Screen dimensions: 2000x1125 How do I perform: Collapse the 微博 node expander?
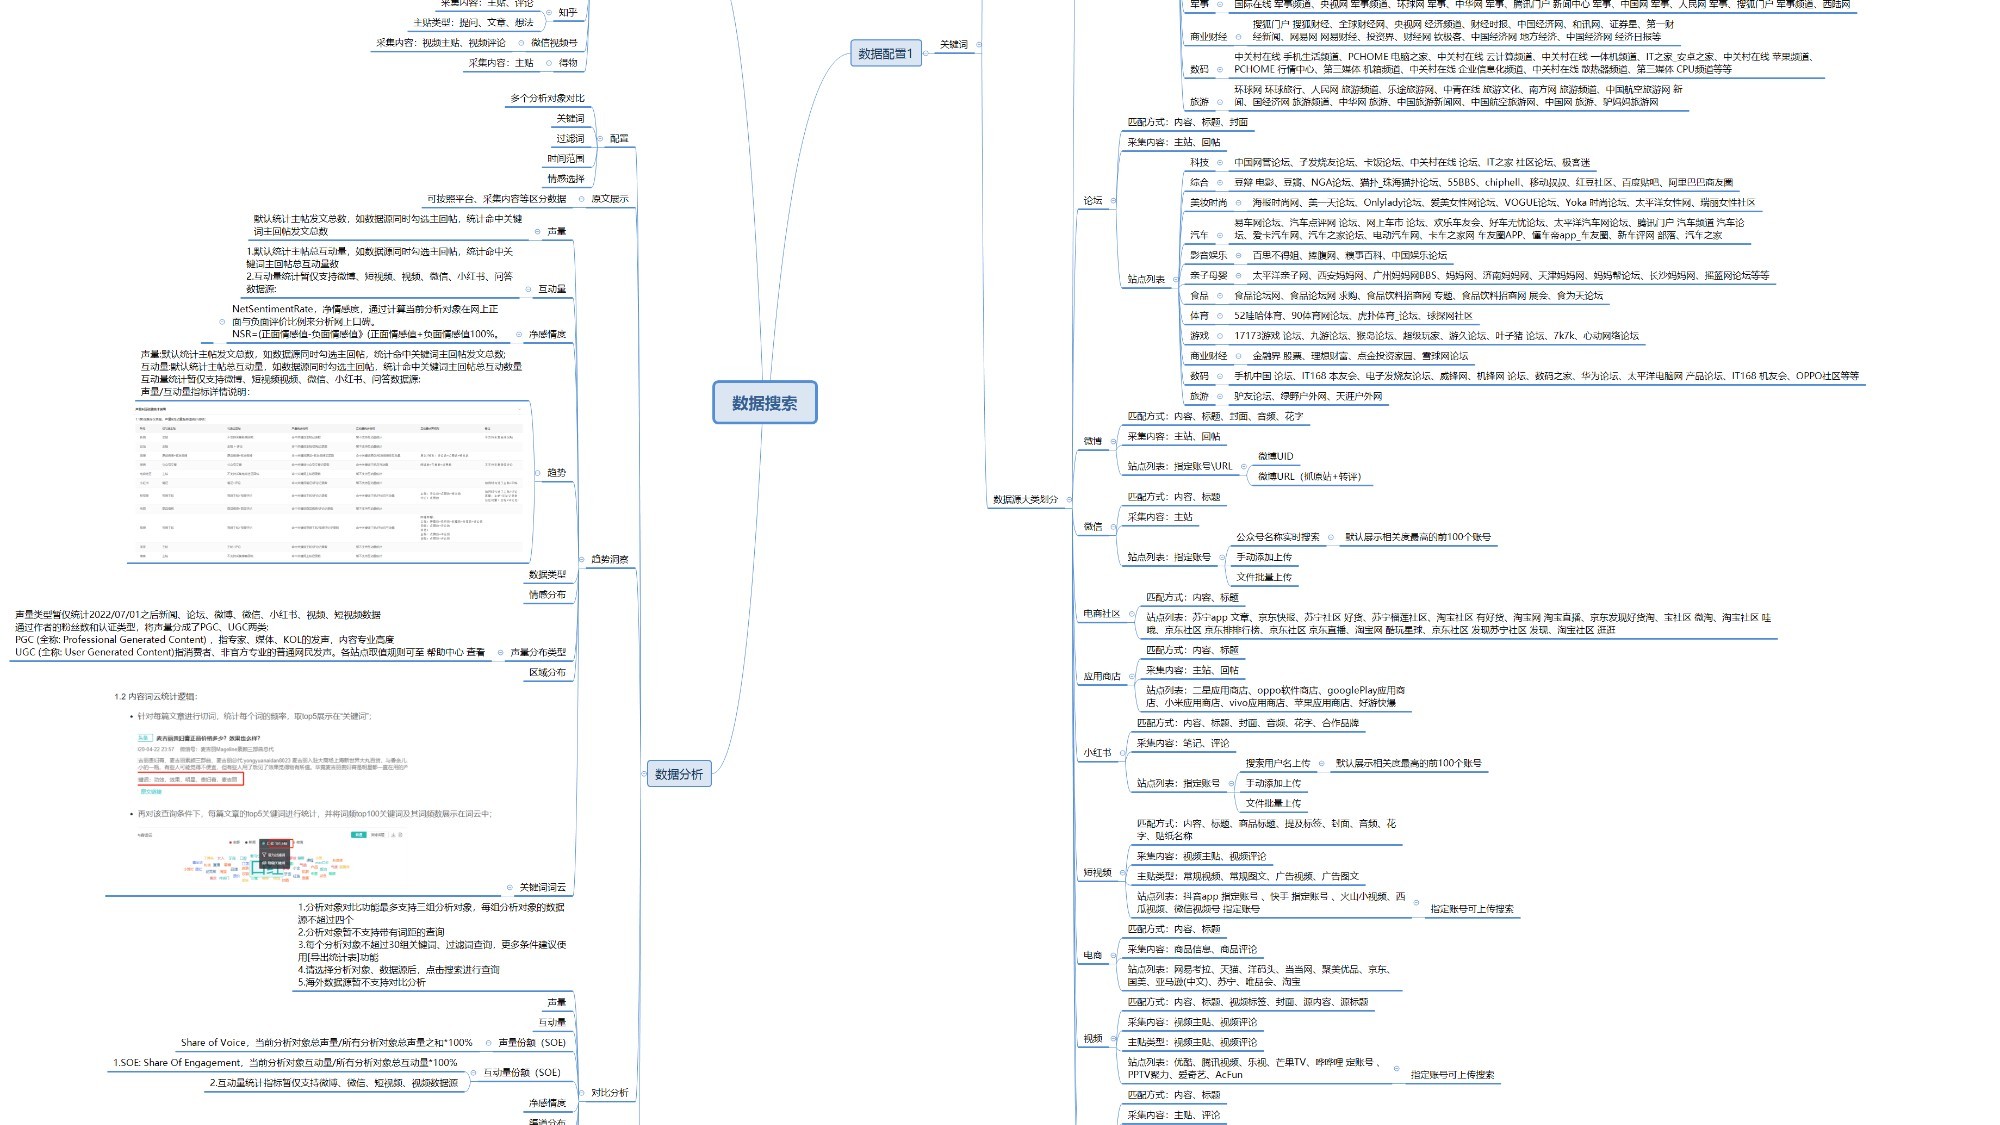pos(1113,441)
